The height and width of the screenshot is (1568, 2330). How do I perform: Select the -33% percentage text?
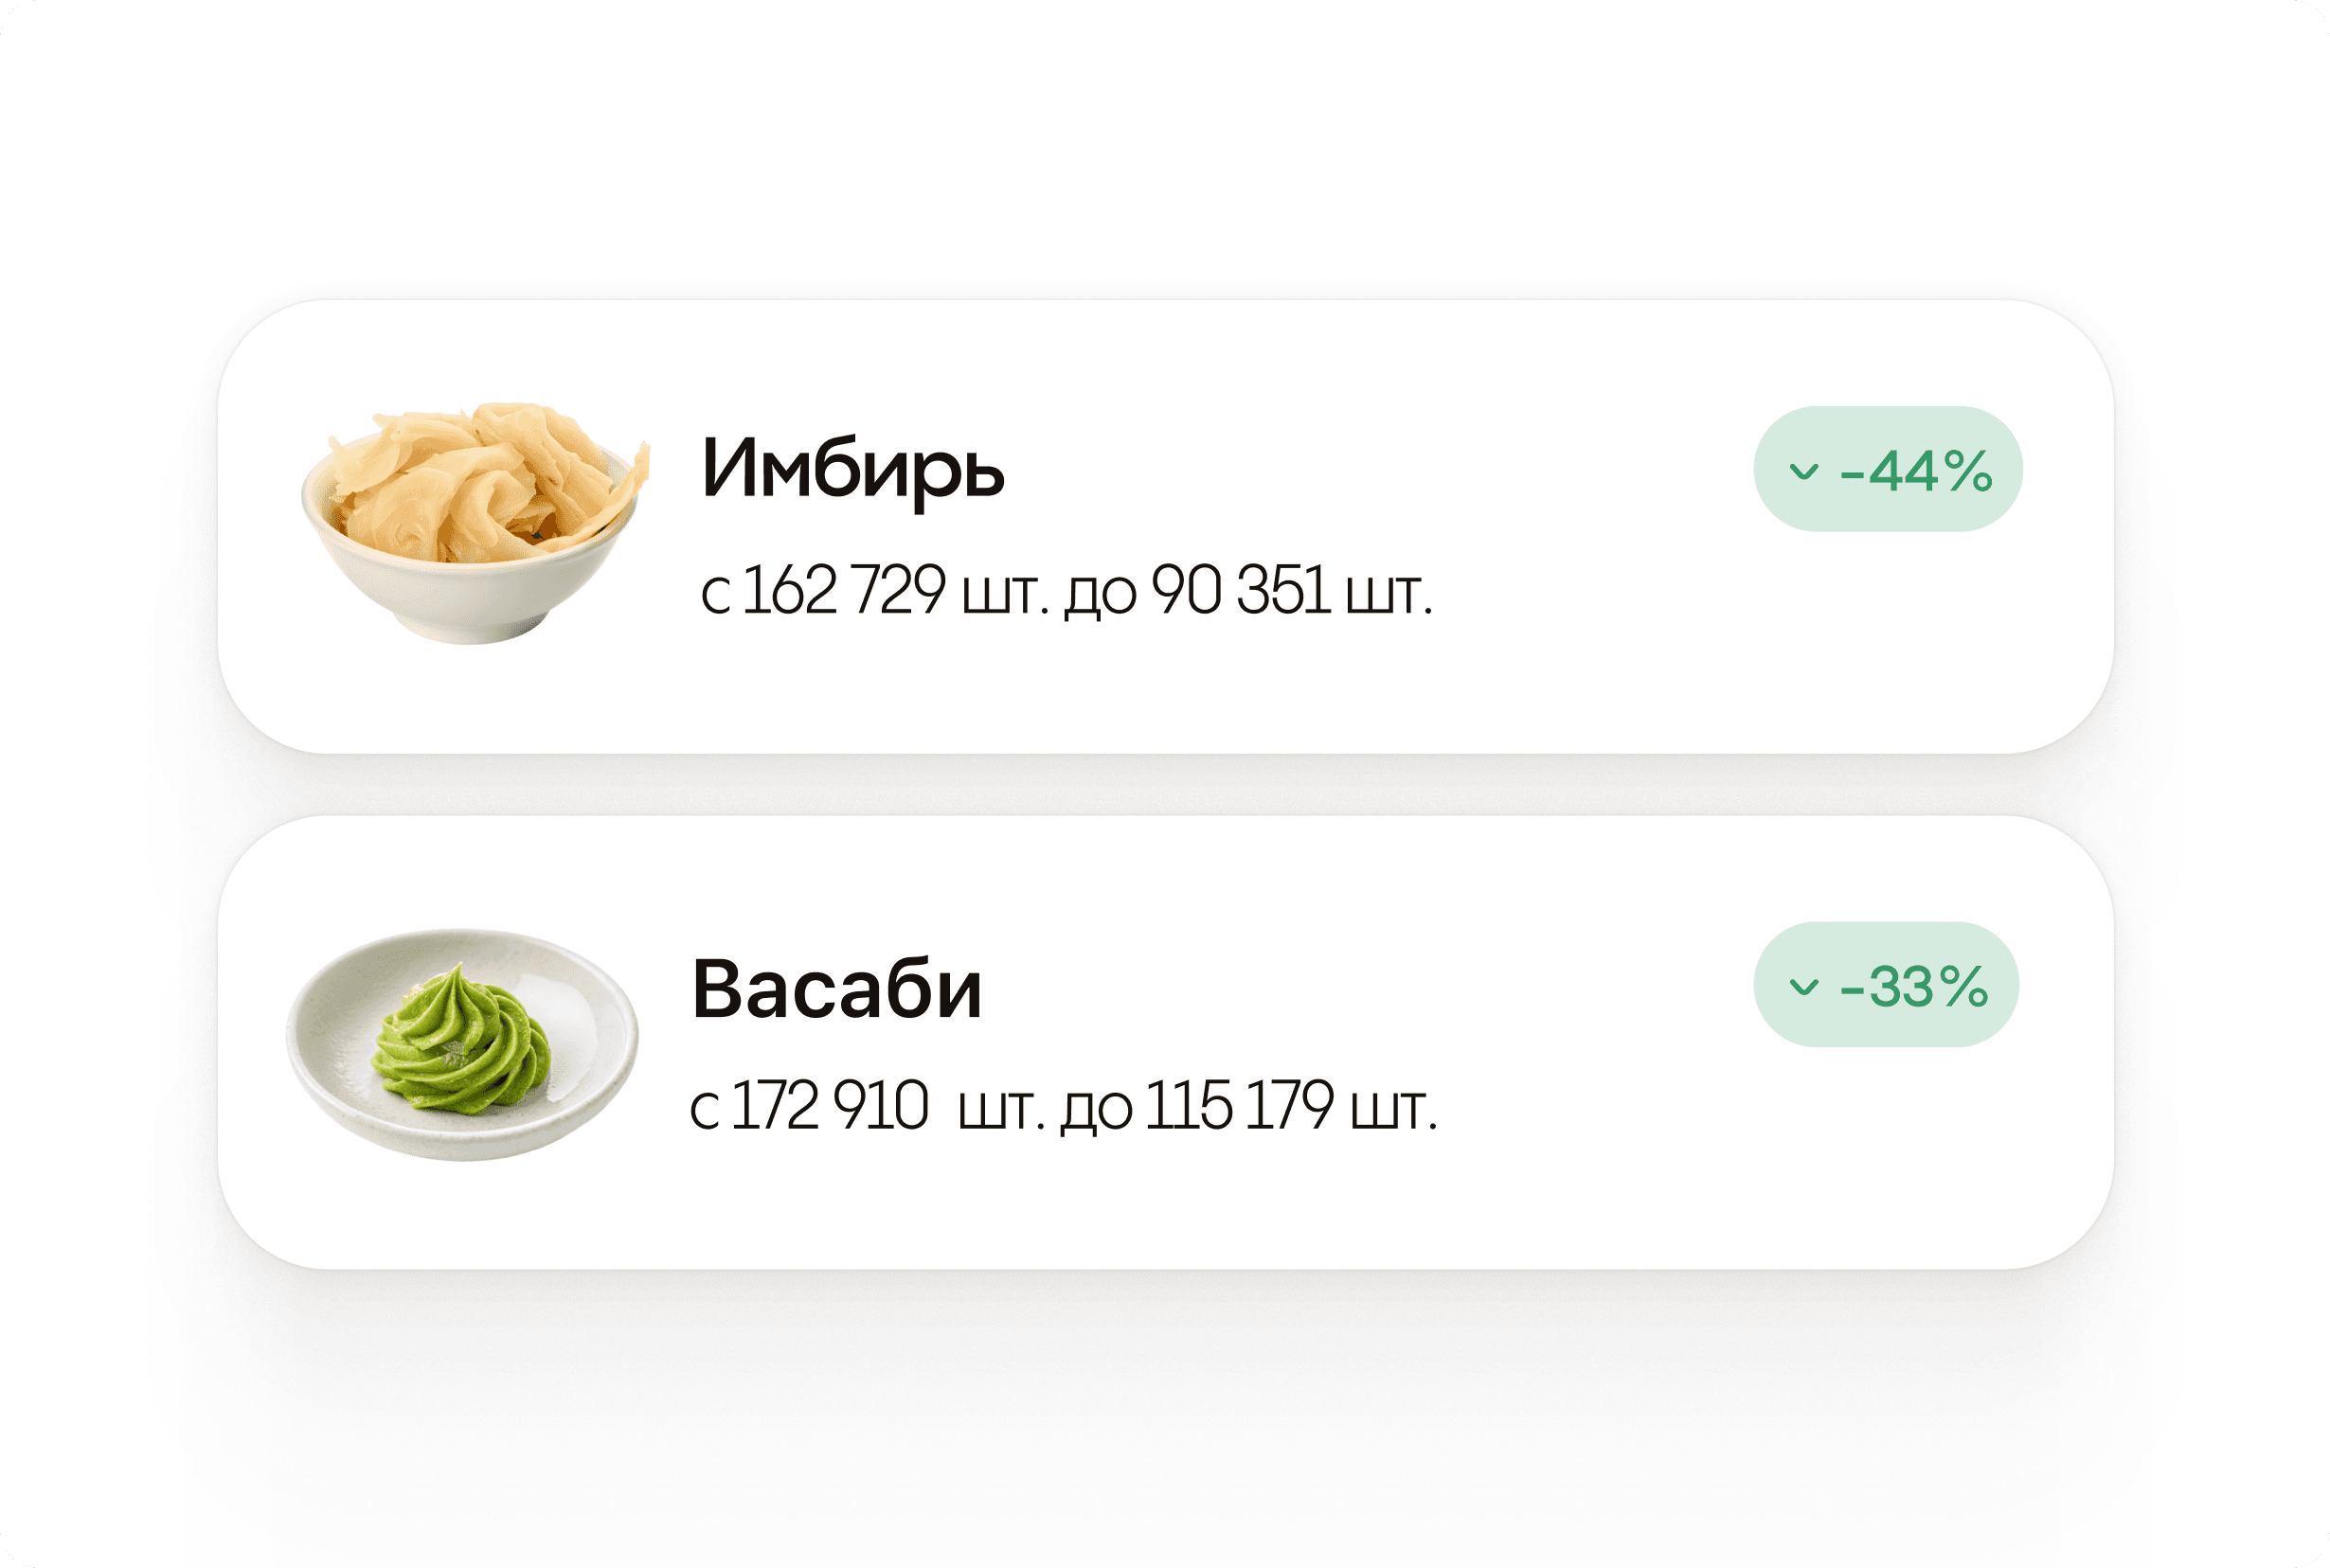coord(1913,987)
